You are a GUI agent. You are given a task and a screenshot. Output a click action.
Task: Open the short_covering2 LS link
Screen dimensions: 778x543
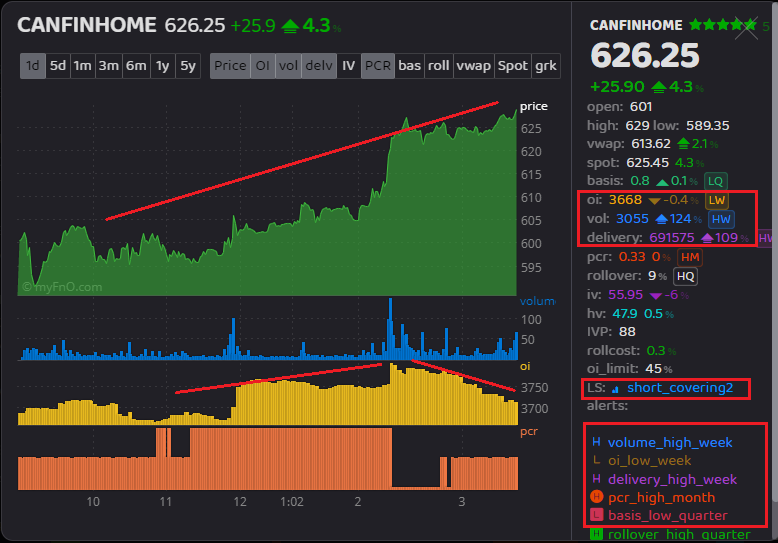tap(680, 388)
